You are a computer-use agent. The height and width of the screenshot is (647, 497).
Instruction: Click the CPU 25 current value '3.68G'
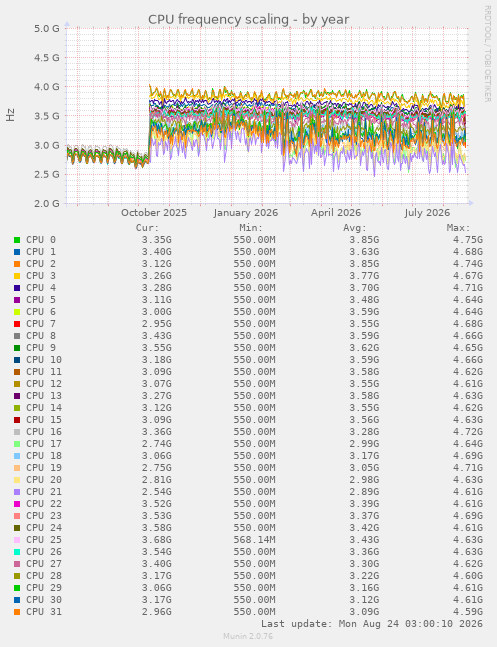pos(156,539)
